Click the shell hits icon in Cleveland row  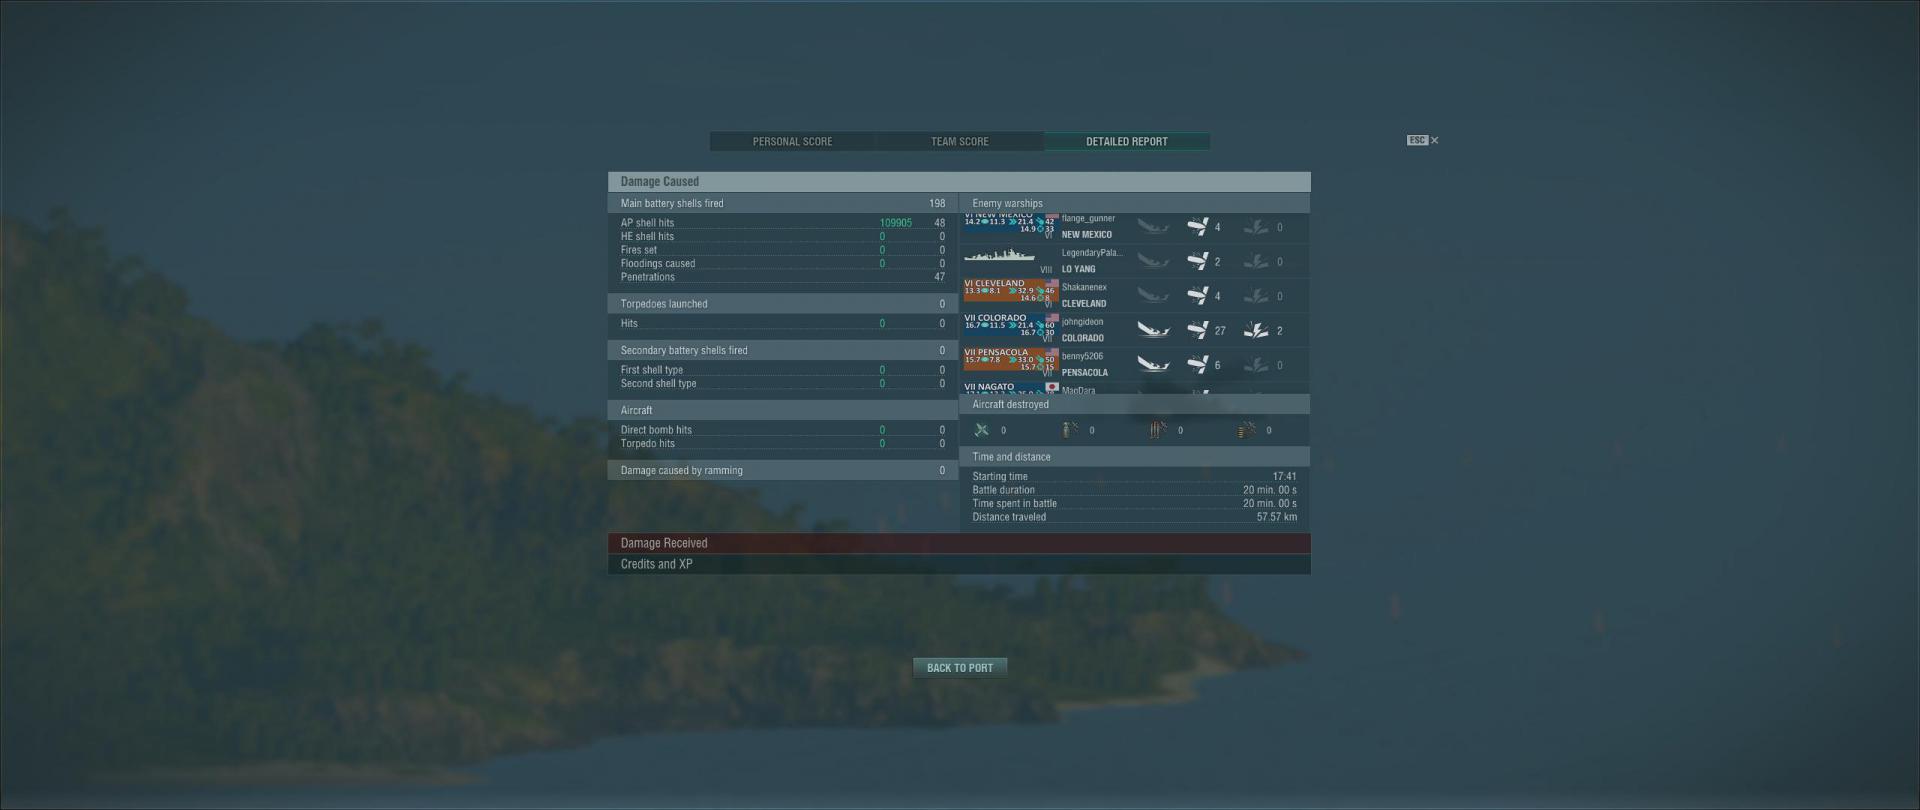(x=1197, y=295)
